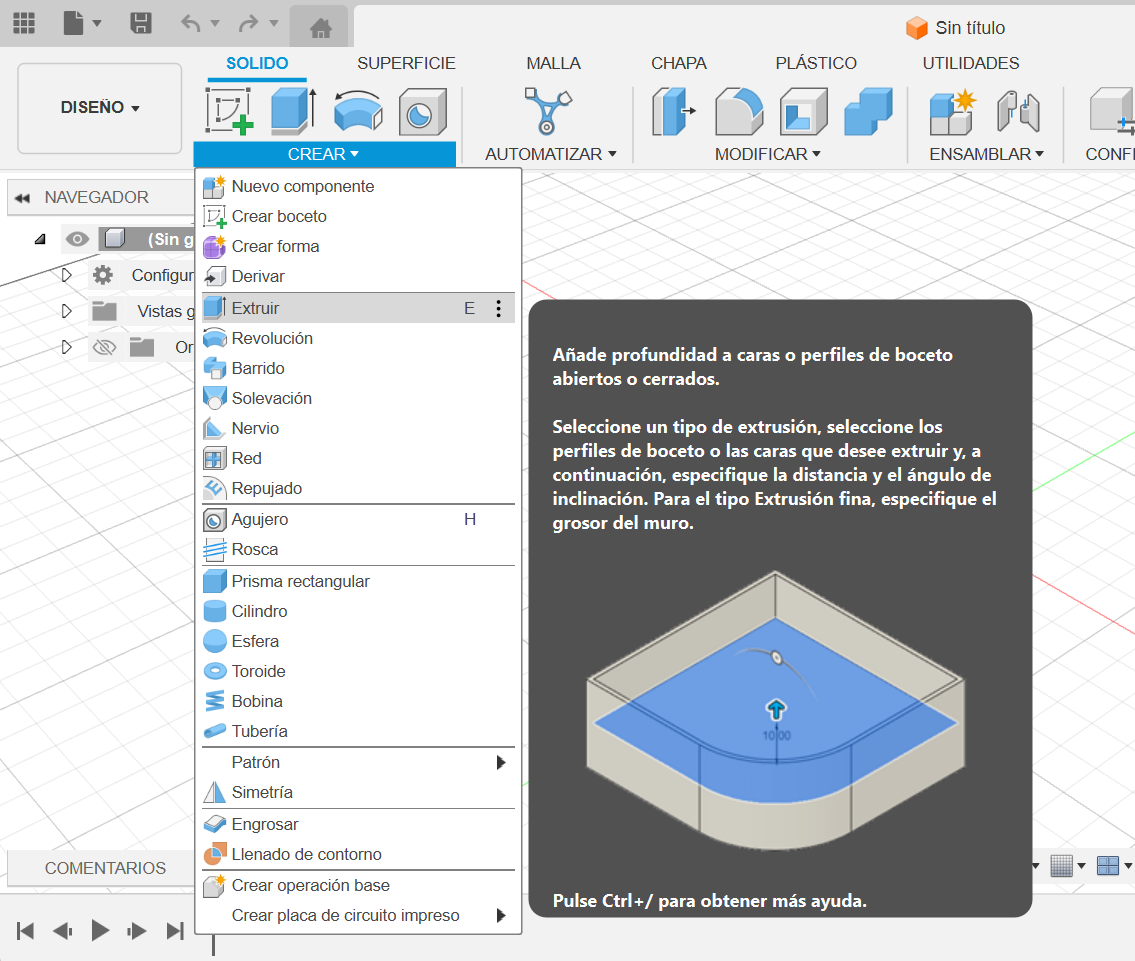This screenshot has width=1135, height=961.
Task: Open Extruir three-dot options
Action: point(499,308)
